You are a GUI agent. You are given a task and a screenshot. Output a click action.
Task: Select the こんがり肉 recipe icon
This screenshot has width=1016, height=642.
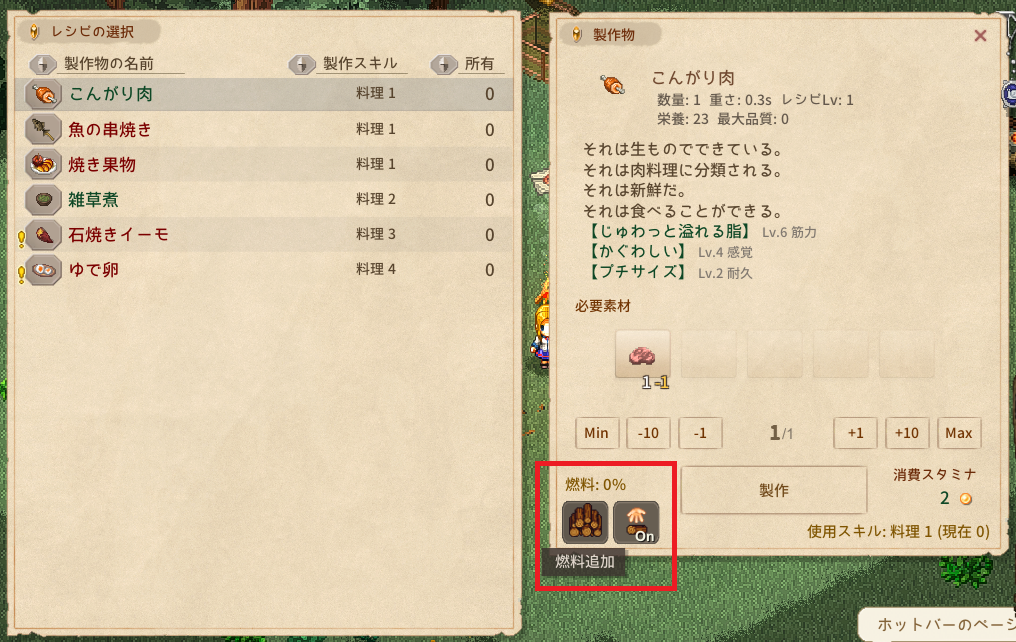click(x=43, y=95)
